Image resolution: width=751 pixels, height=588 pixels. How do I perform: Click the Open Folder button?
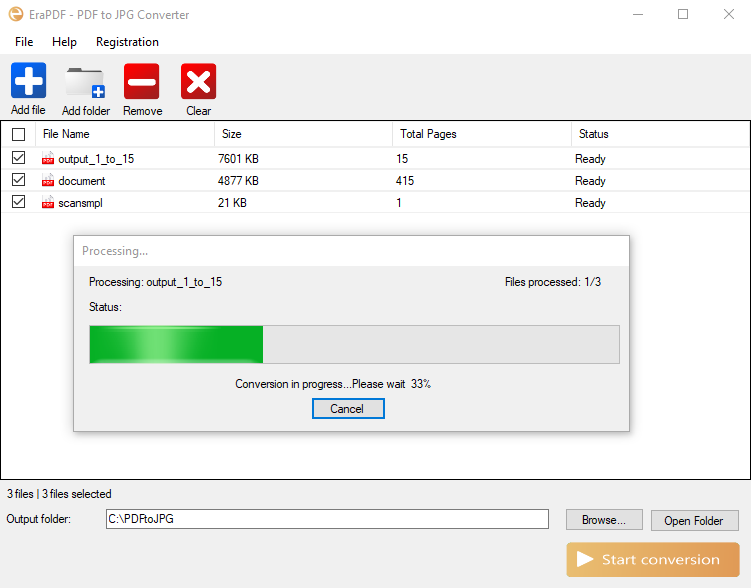coord(694,520)
